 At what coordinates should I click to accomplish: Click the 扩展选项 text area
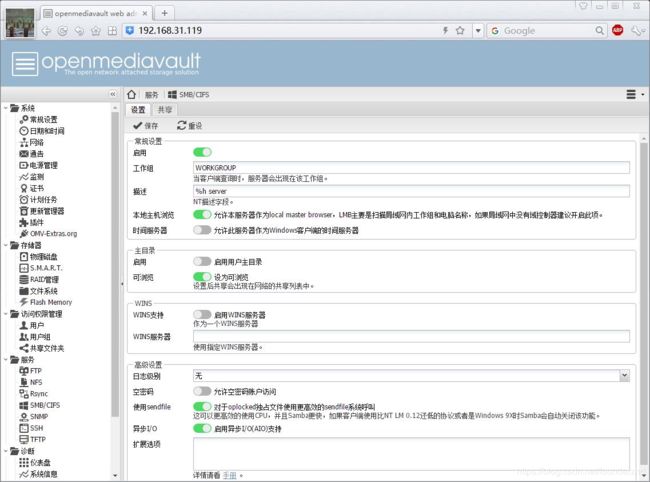(411, 454)
